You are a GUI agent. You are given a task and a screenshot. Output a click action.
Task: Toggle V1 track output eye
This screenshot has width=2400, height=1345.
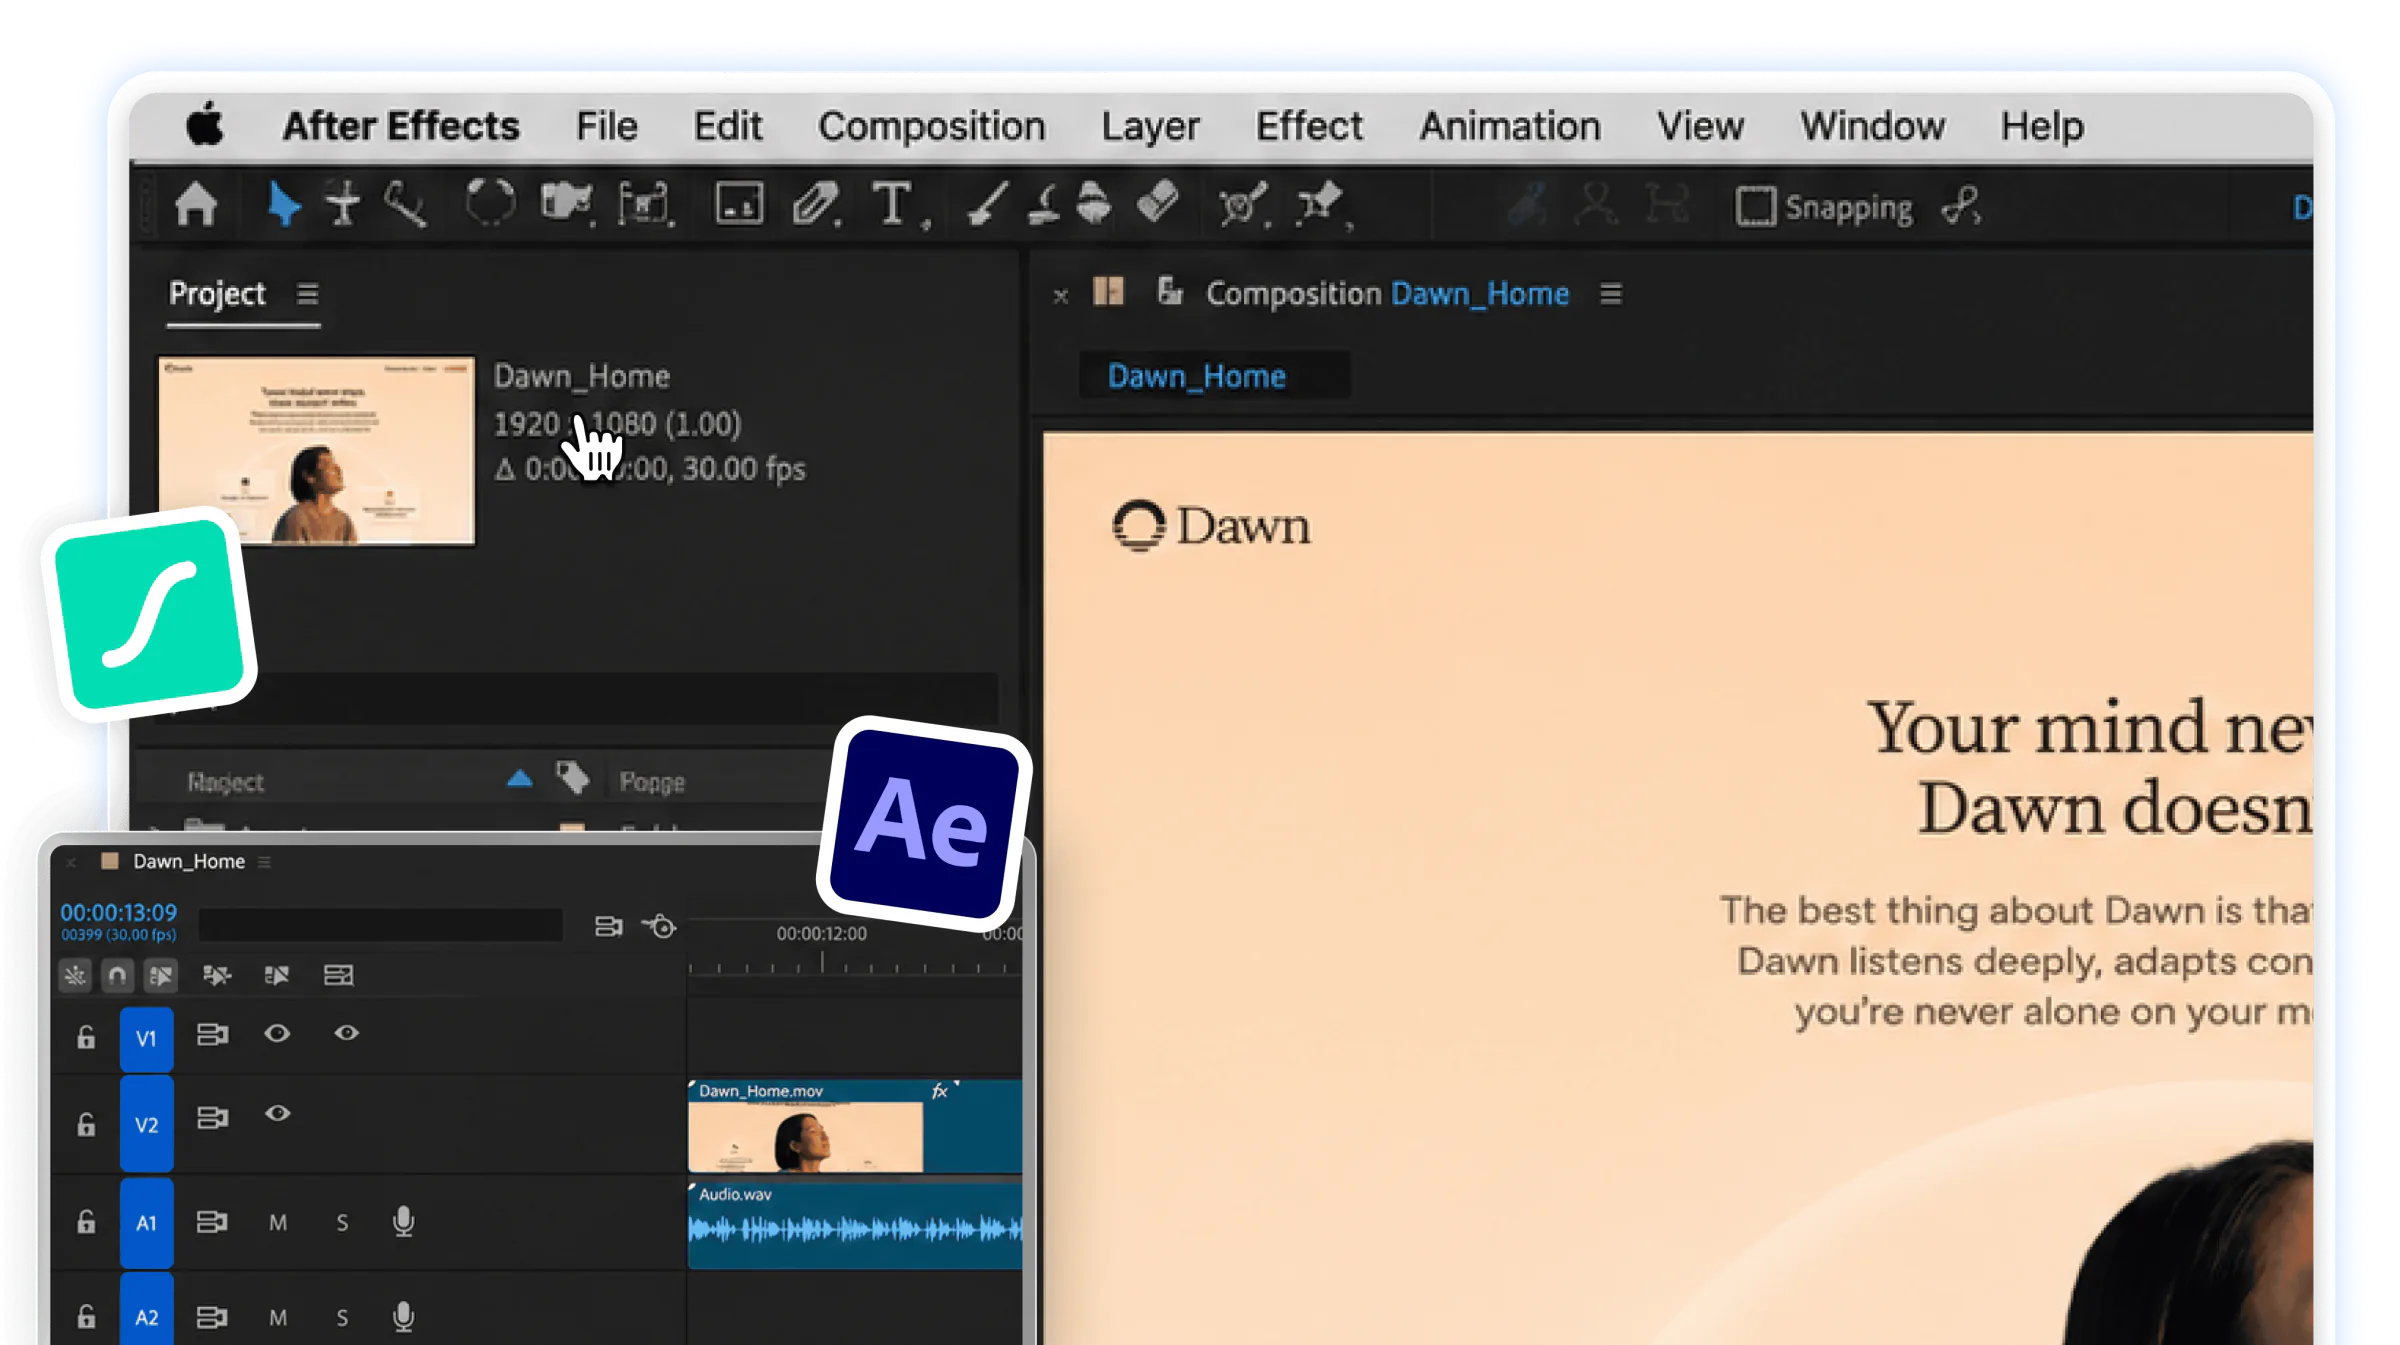[x=277, y=1033]
